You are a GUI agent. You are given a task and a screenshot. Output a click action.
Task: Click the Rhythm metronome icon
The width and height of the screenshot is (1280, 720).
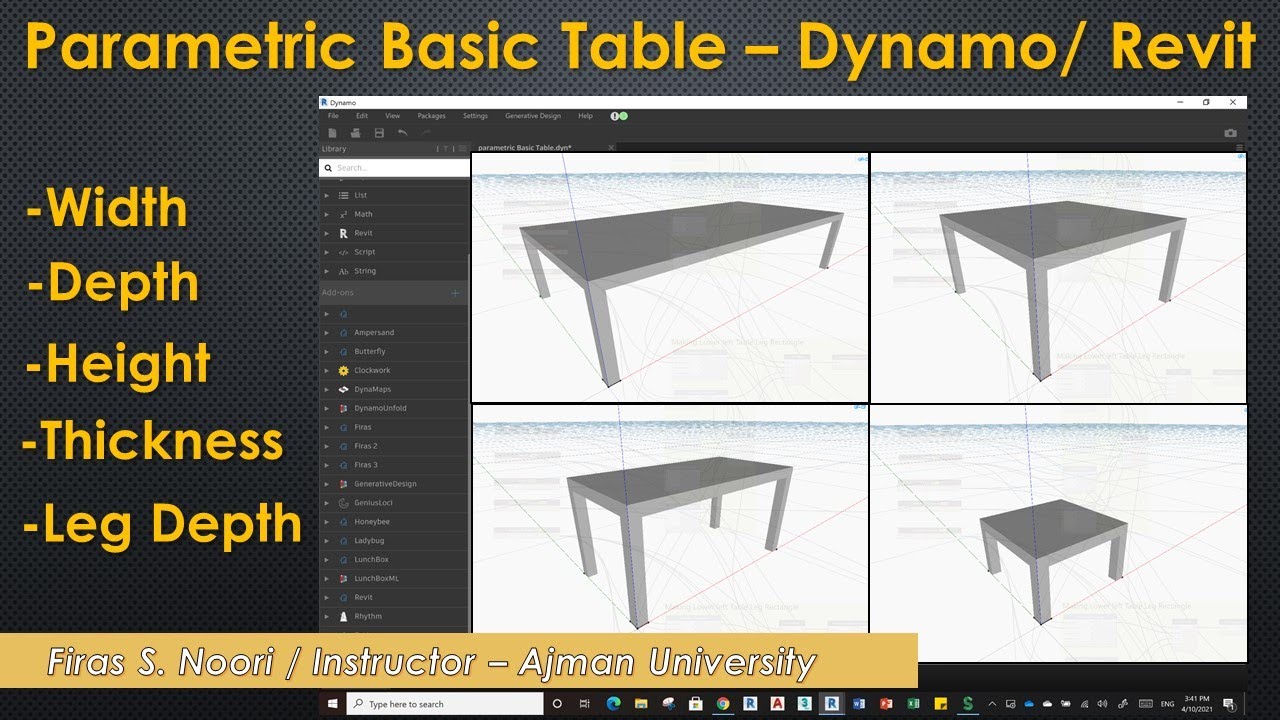pyautogui.click(x=344, y=616)
